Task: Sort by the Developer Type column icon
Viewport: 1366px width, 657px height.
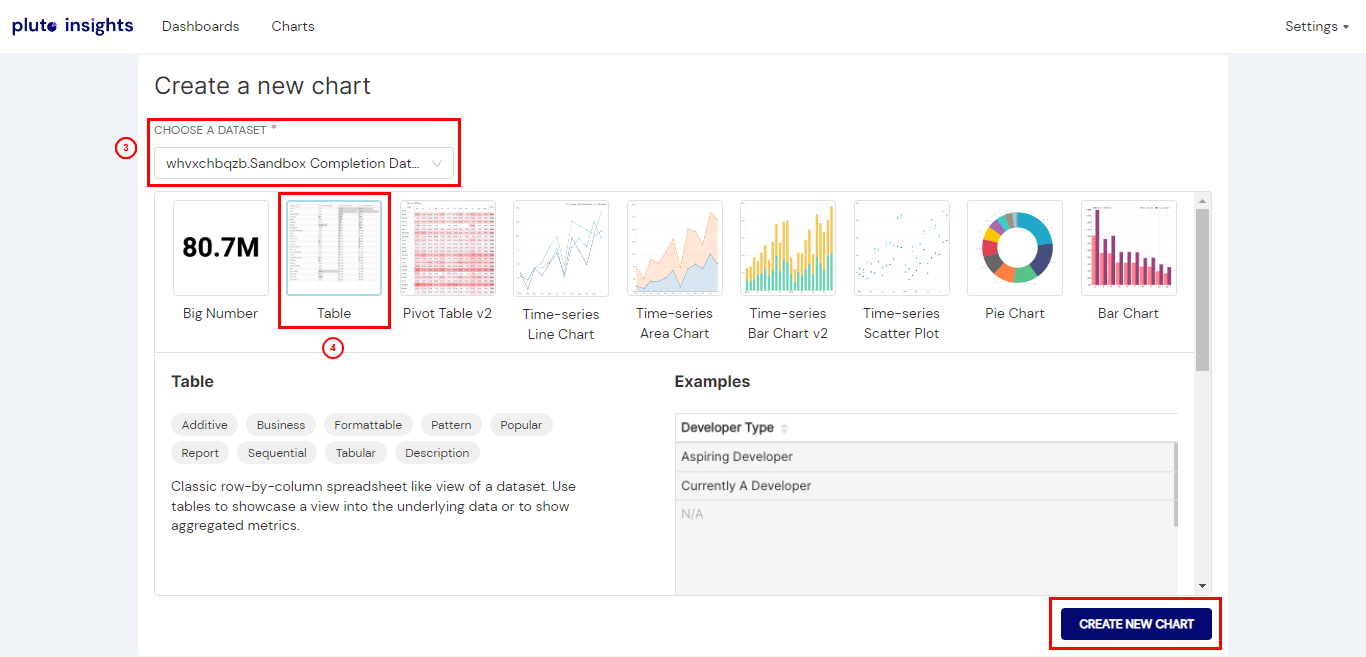Action: 784,428
